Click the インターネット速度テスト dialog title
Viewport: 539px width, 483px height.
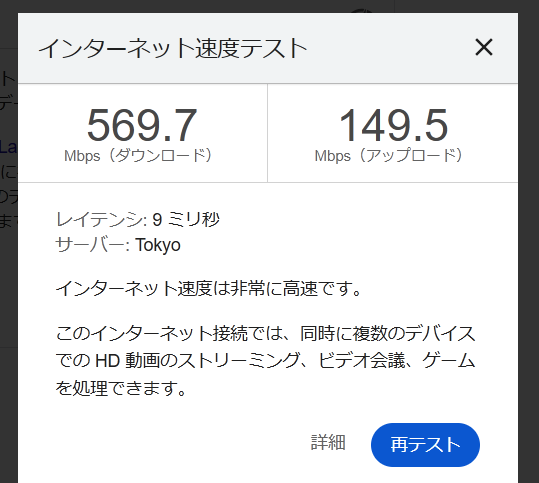coord(173,48)
